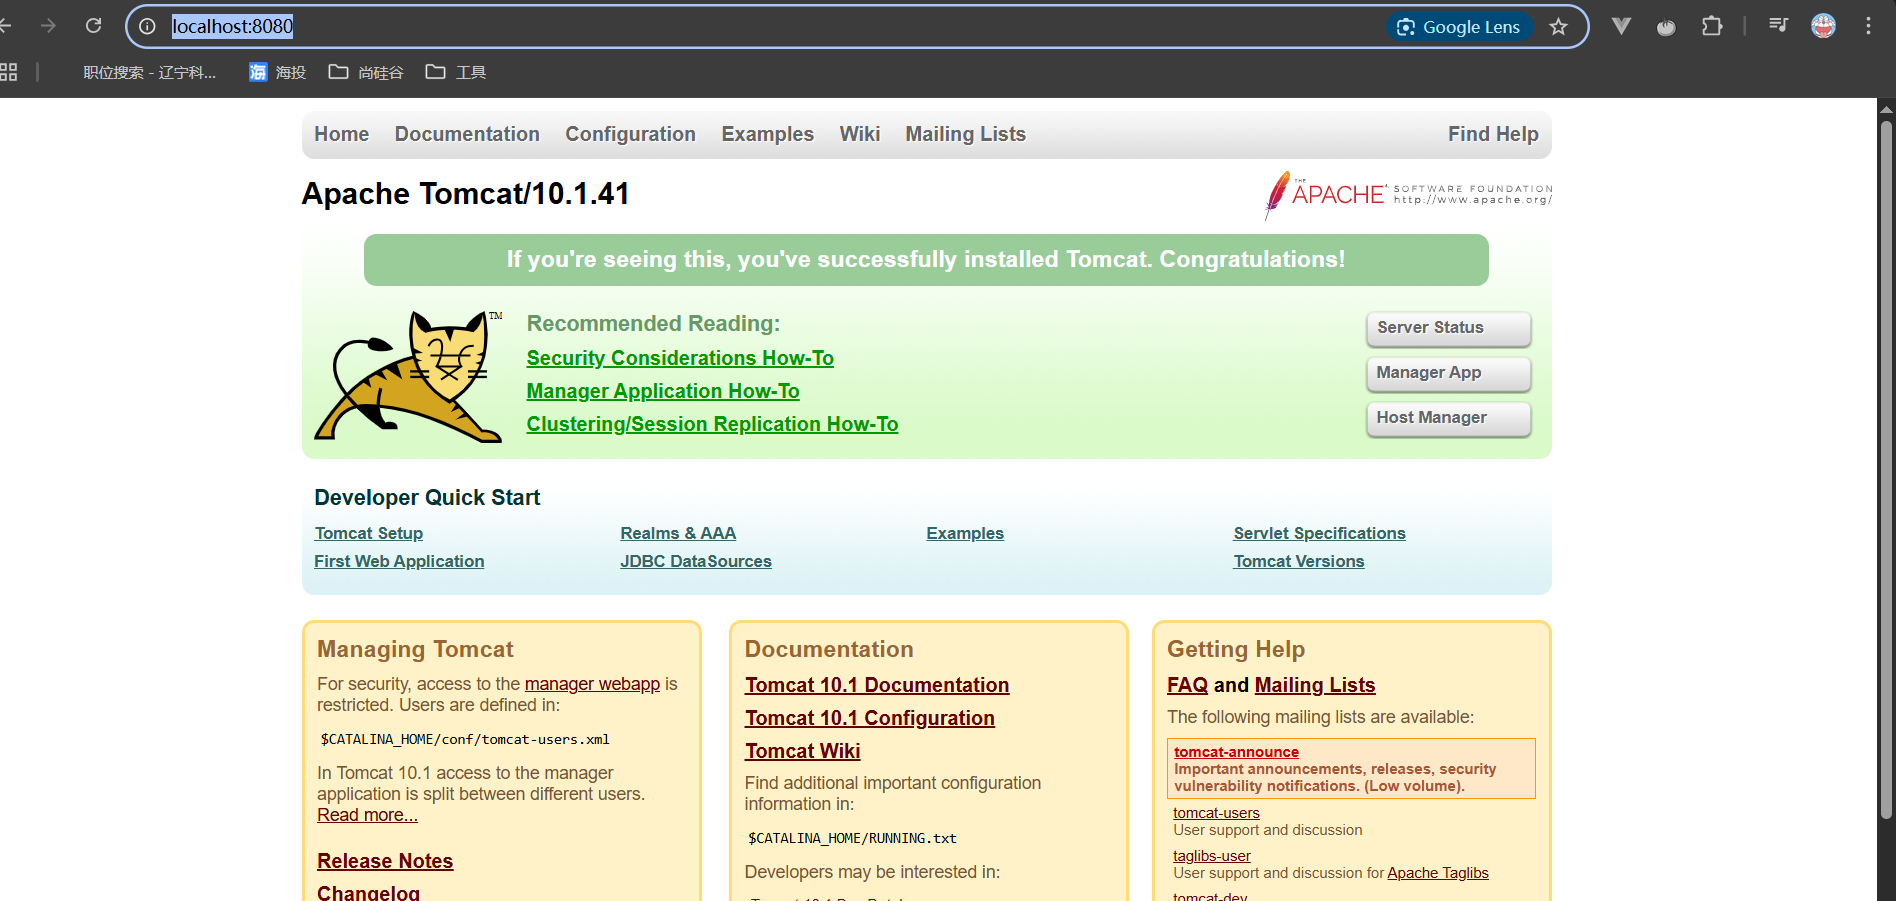1896x901 pixels.
Task: Click the Host Manager button
Action: 1448,418
